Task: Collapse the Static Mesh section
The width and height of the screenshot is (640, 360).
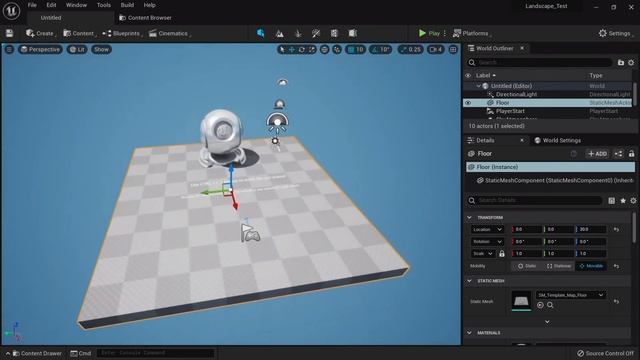Action: coord(469,281)
